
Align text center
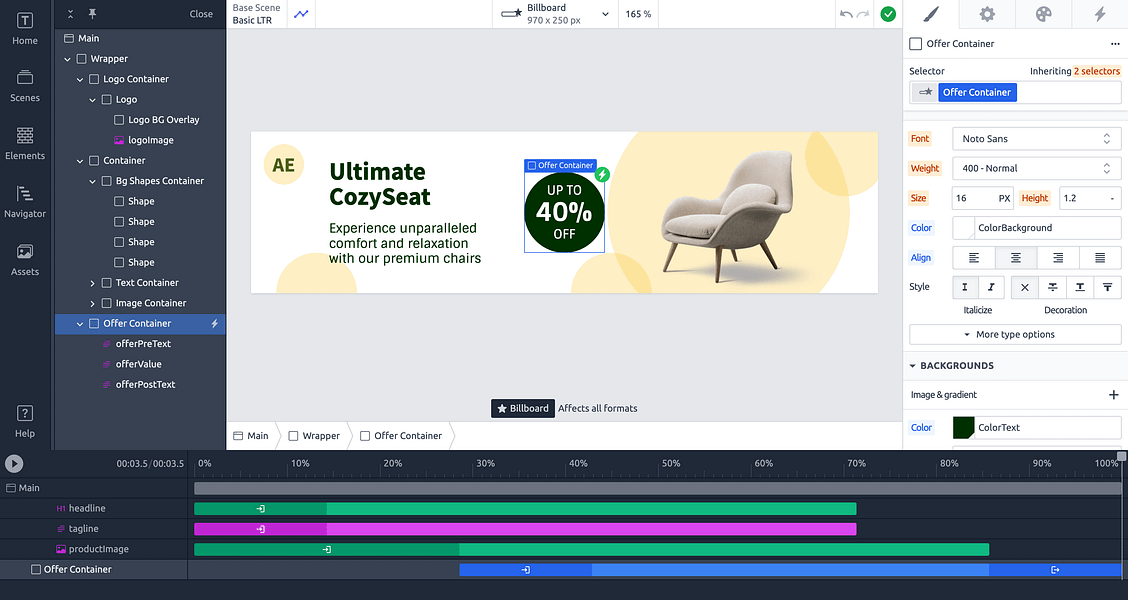point(1016,258)
